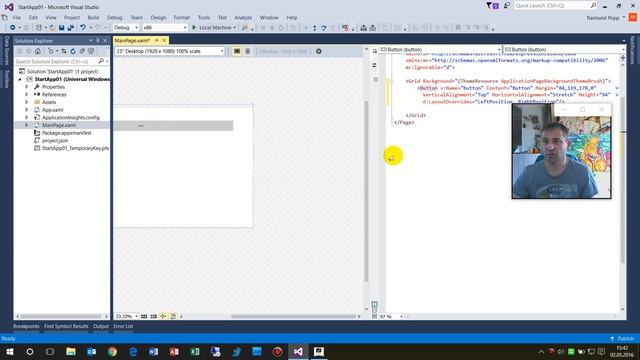Image resolution: width=640 pixels, height=360 pixels.
Task: Click the Sync with Active Document icon
Action: (64, 51)
